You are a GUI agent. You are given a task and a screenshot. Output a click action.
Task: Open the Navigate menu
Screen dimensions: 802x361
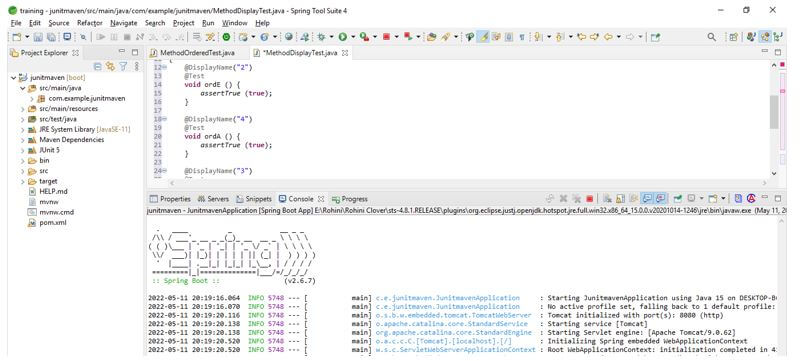point(124,23)
